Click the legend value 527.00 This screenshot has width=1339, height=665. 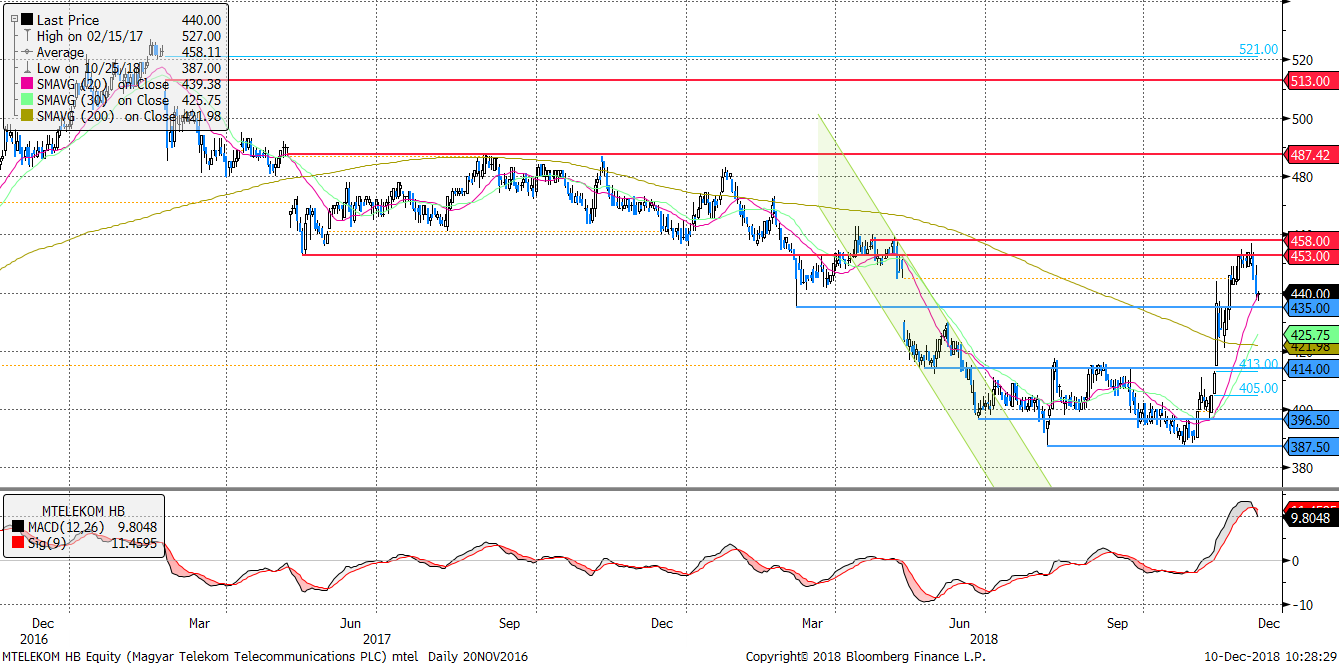point(200,36)
